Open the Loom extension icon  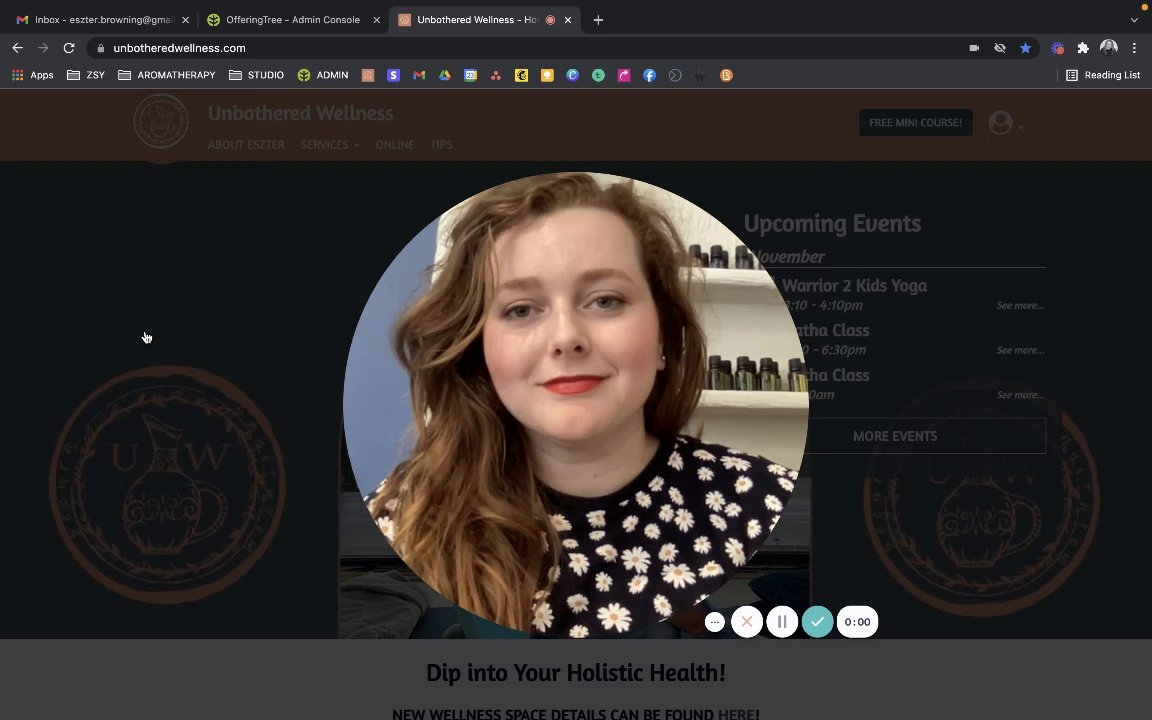point(1057,48)
